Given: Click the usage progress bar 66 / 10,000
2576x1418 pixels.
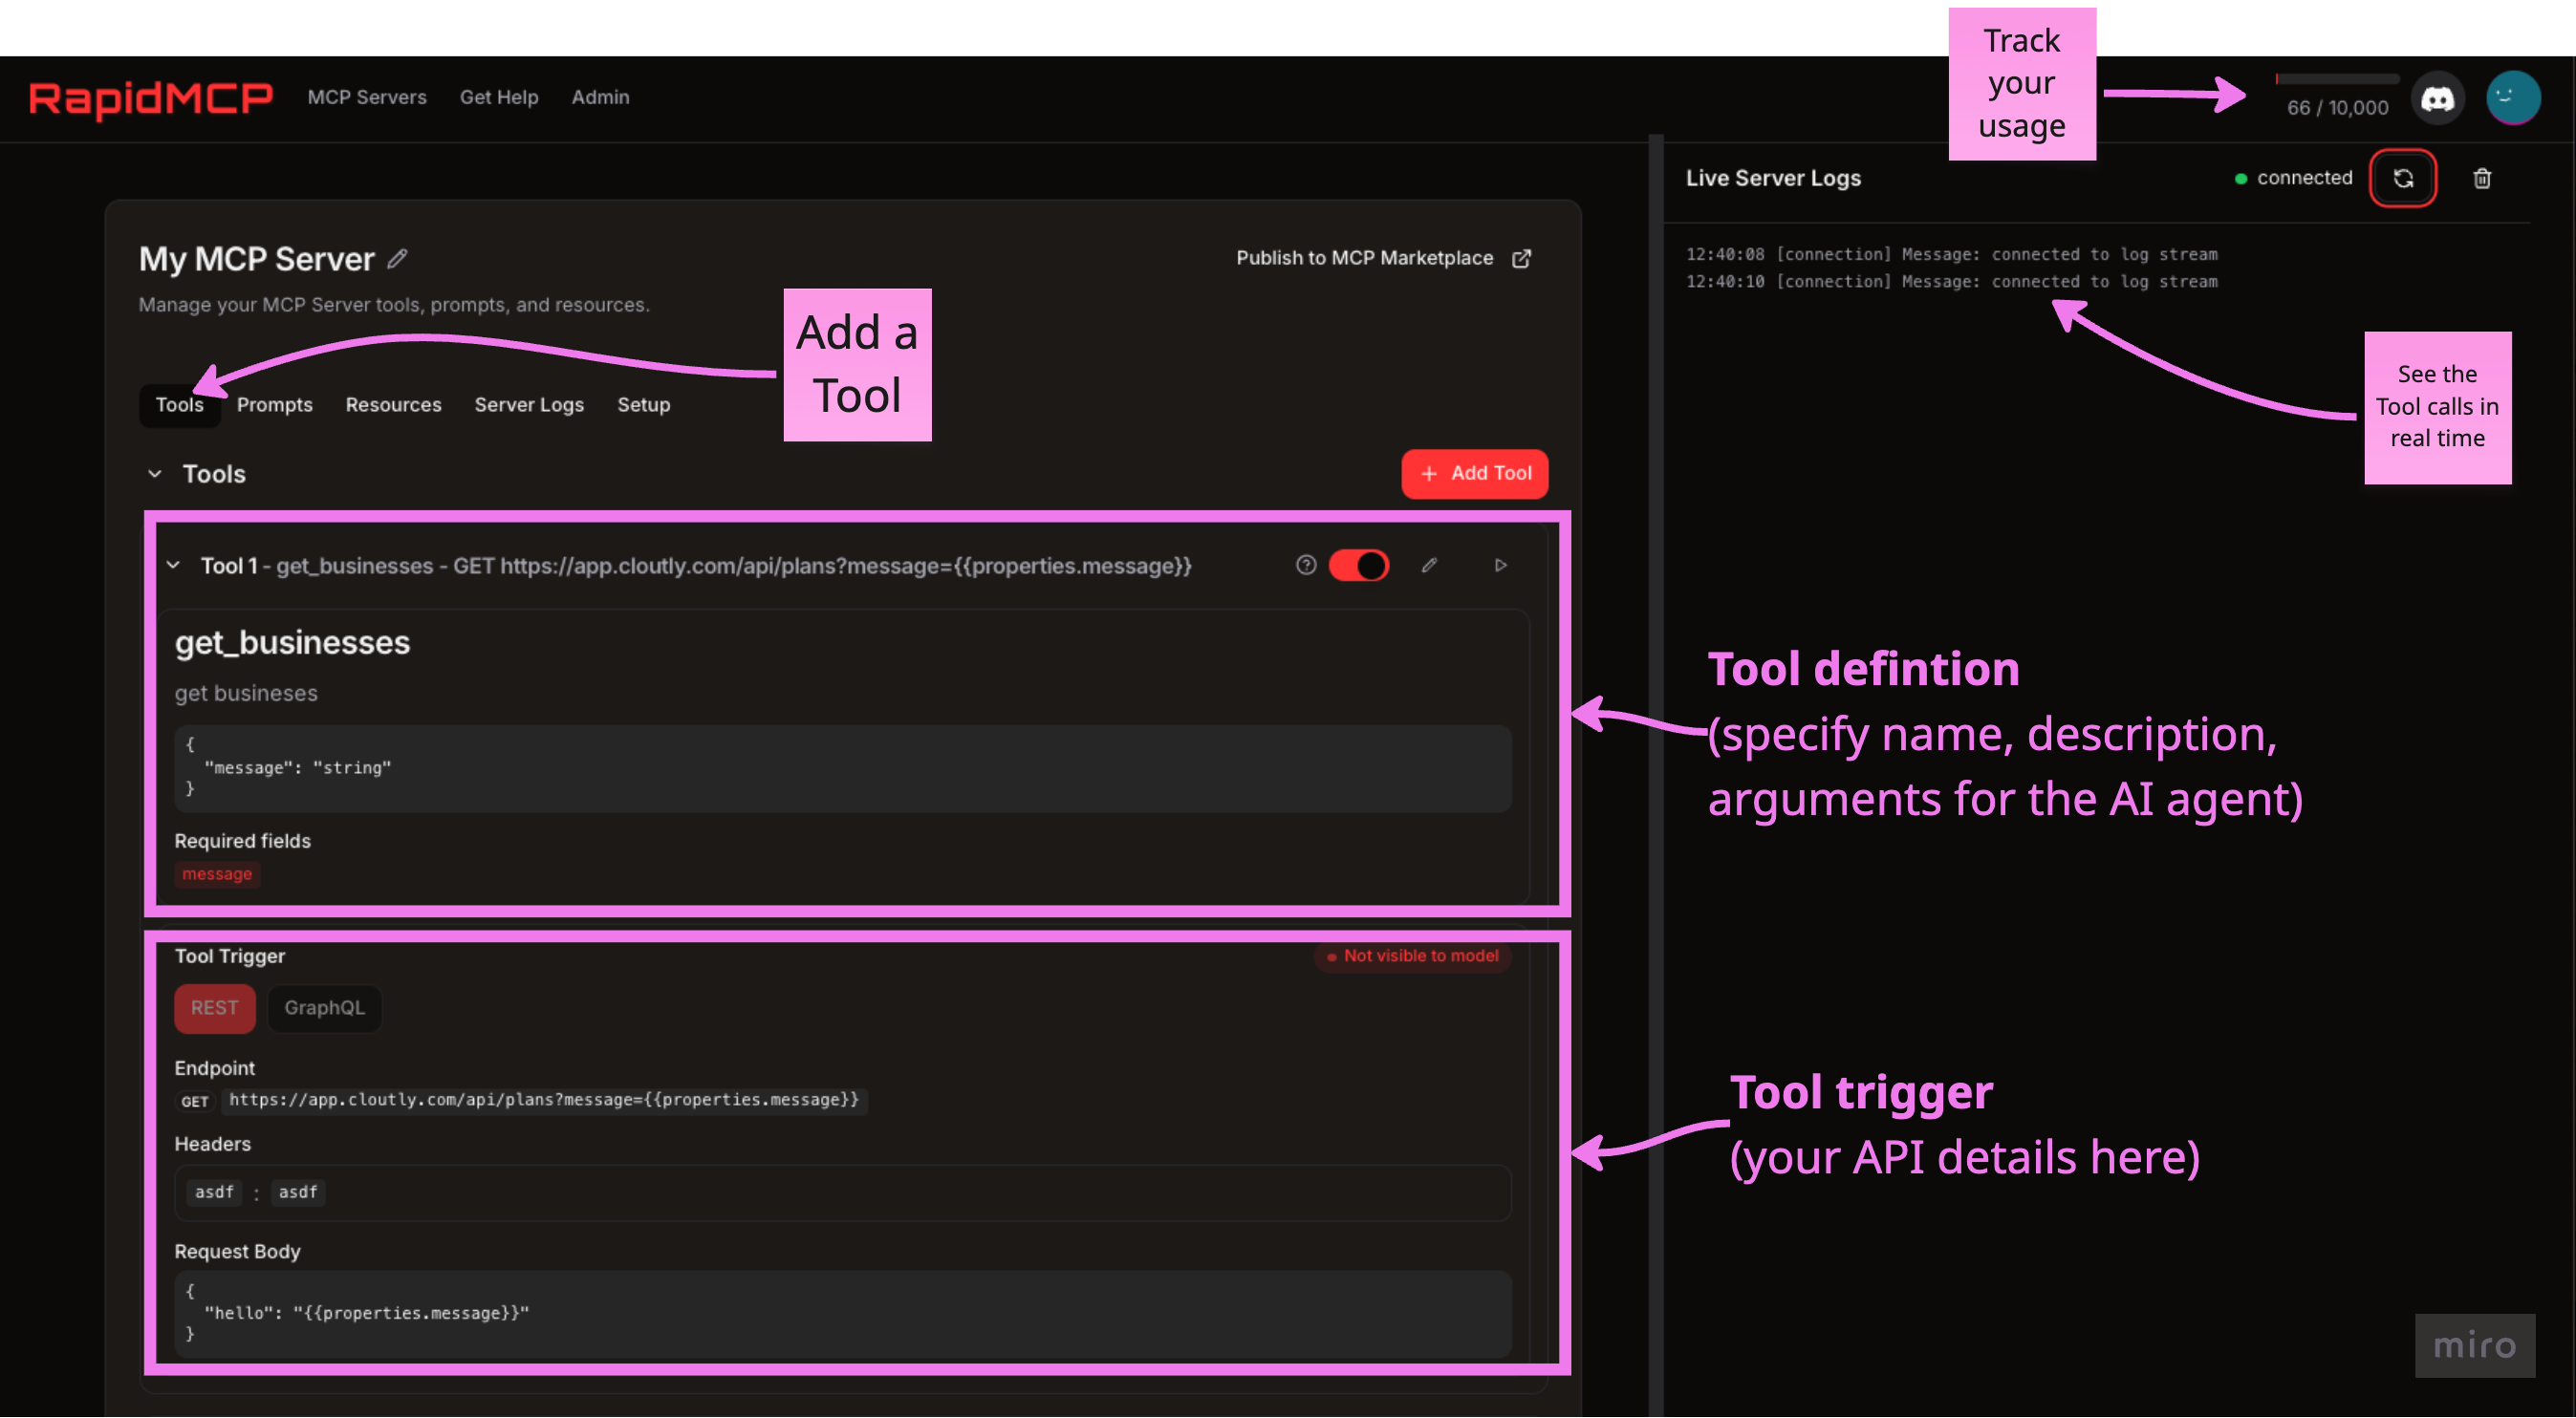Looking at the screenshot, I should 2336,80.
